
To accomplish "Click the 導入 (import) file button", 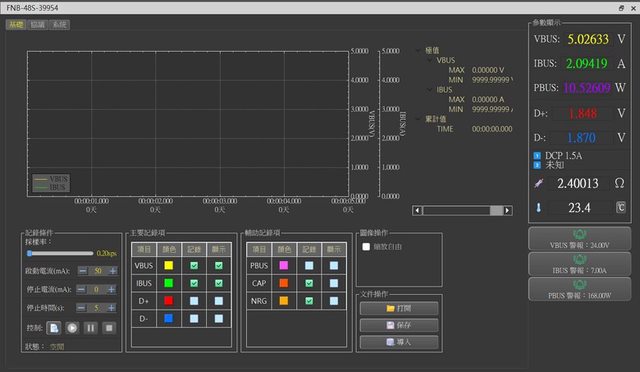I will click(399, 342).
